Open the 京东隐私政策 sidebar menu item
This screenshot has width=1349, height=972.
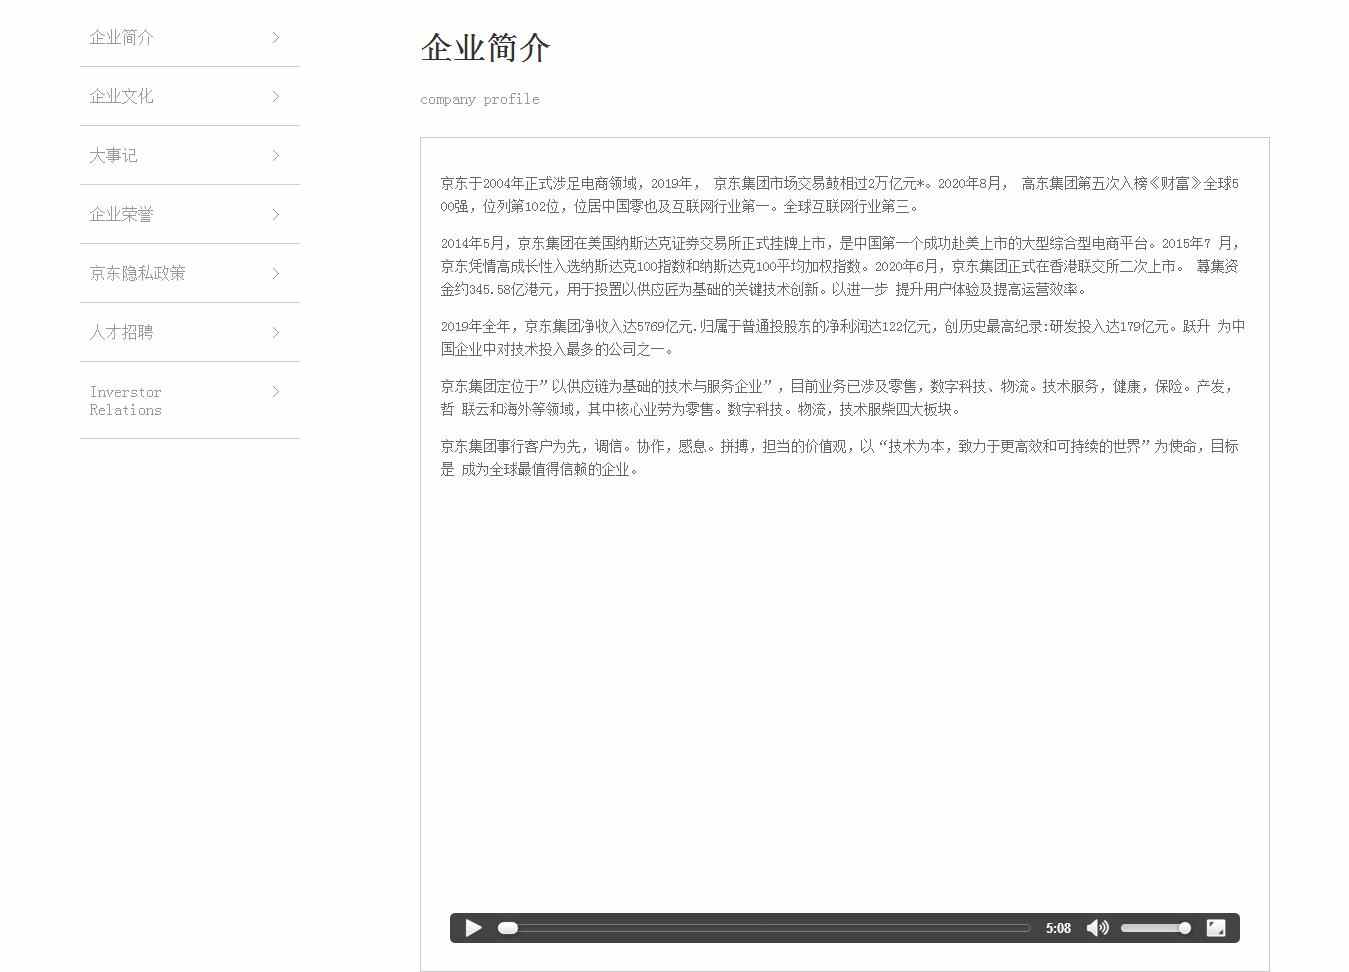point(190,273)
